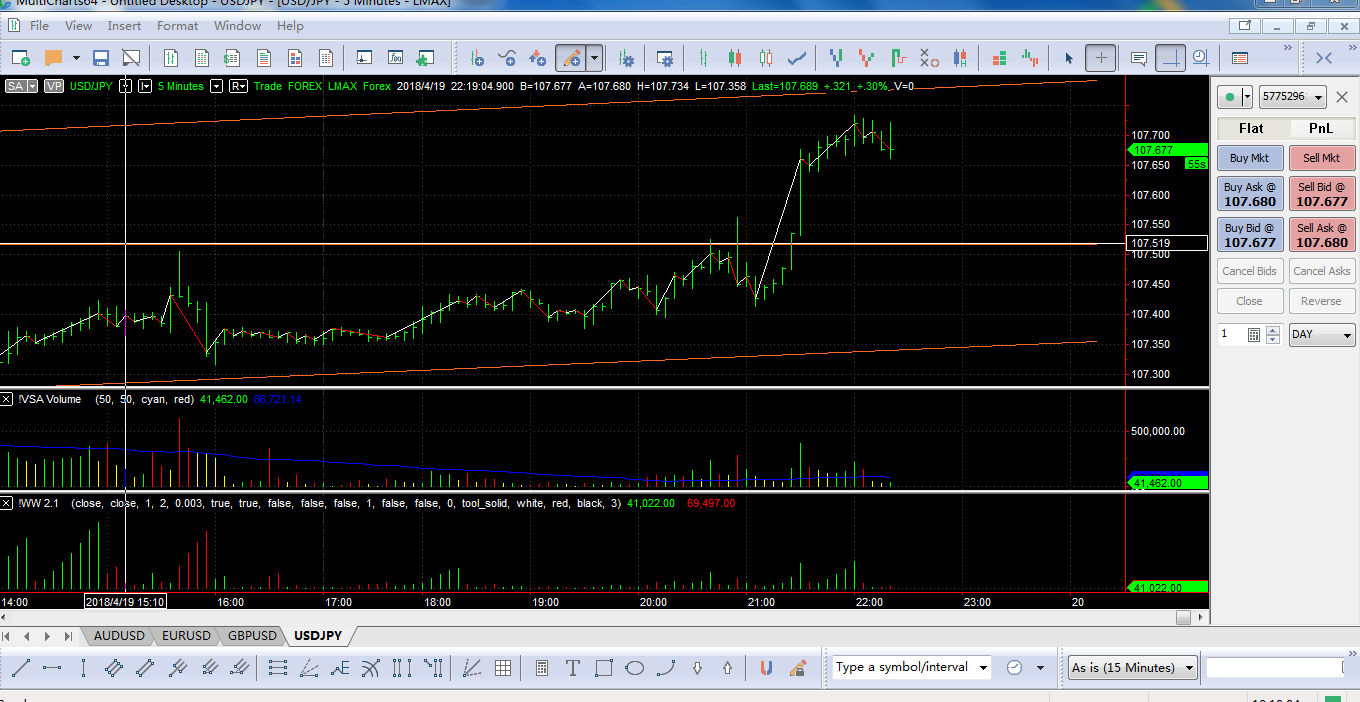
Task: Open the Format Window gear icon
Action: click(x=664, y=58)
